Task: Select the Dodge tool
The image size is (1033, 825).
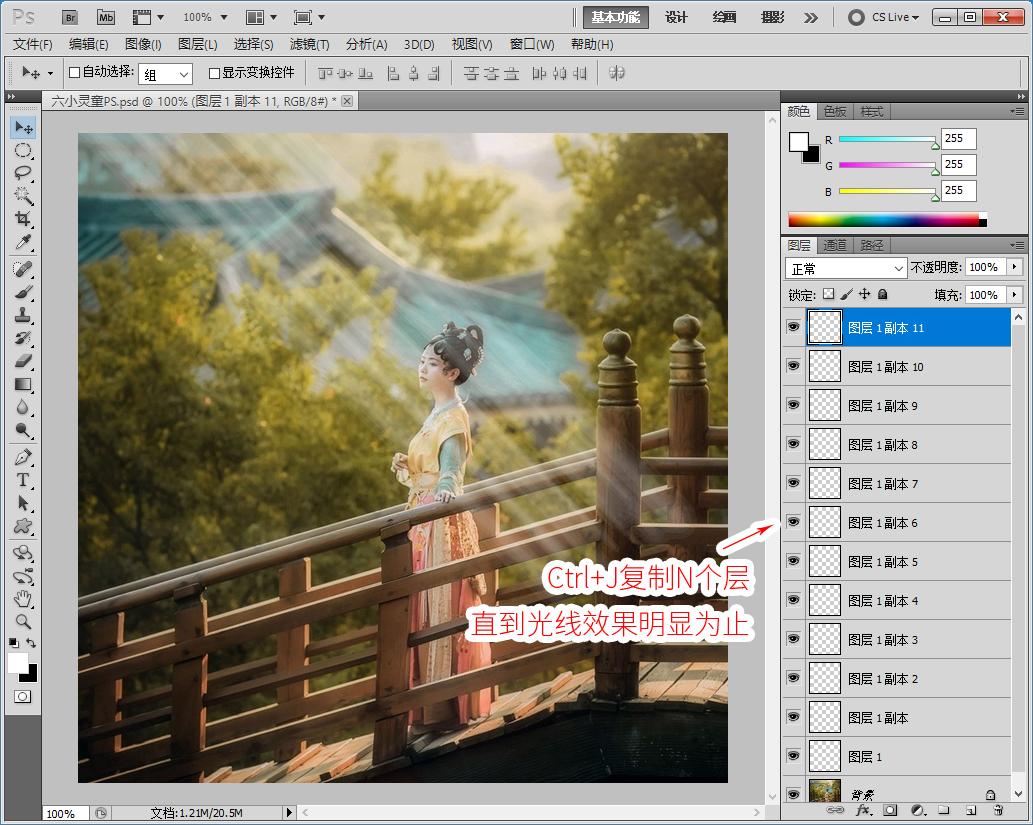Action: point(23,430)
